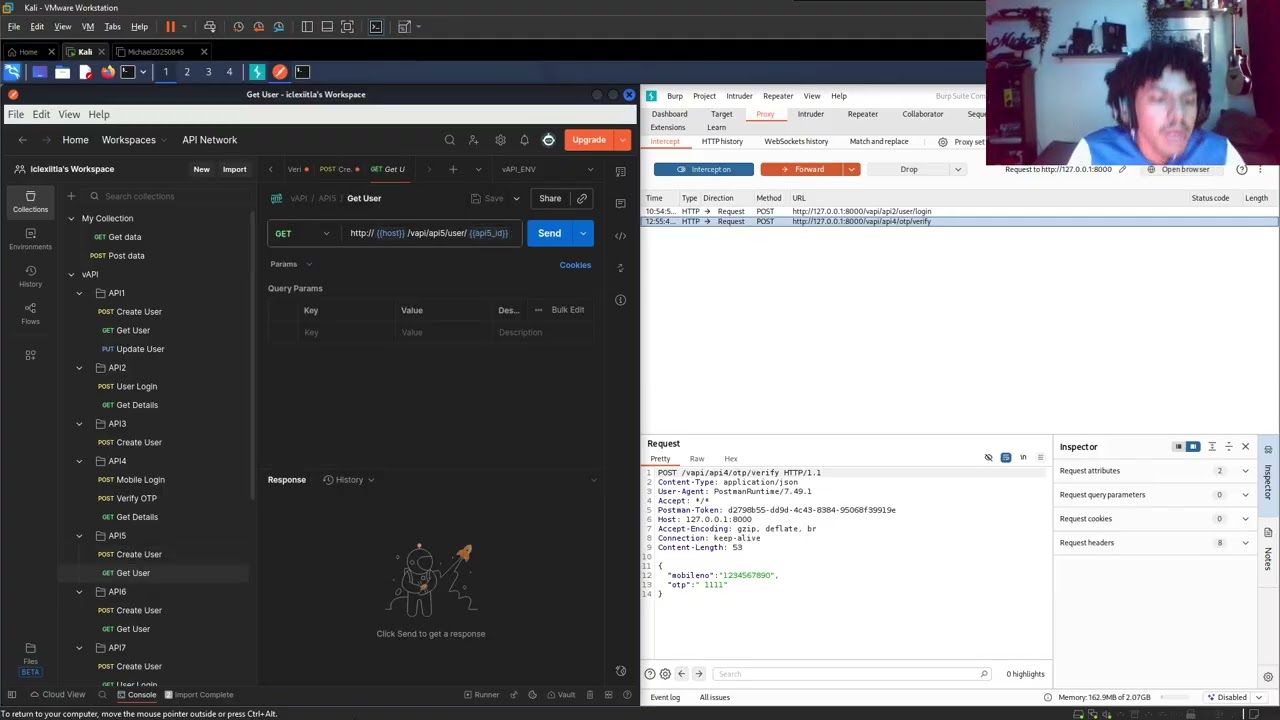Select the api4/otp/verify request row in Burp

click(960, 222)
